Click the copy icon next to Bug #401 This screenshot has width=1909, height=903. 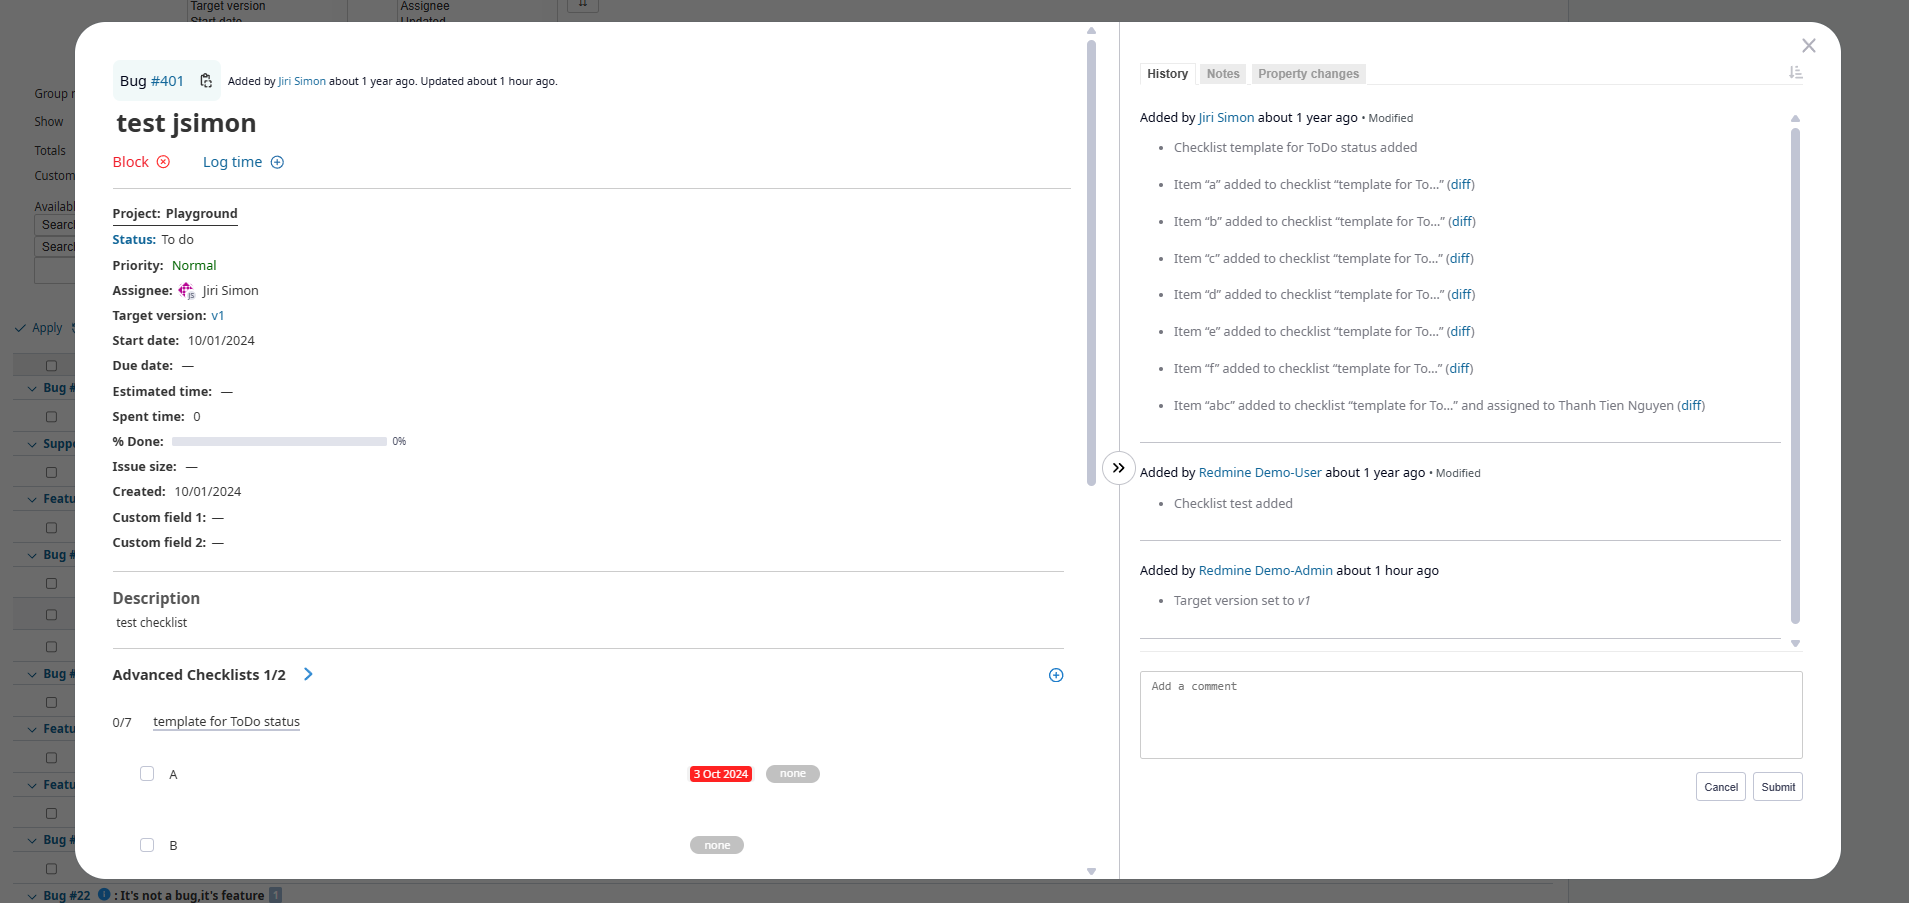tap(206, 81)
